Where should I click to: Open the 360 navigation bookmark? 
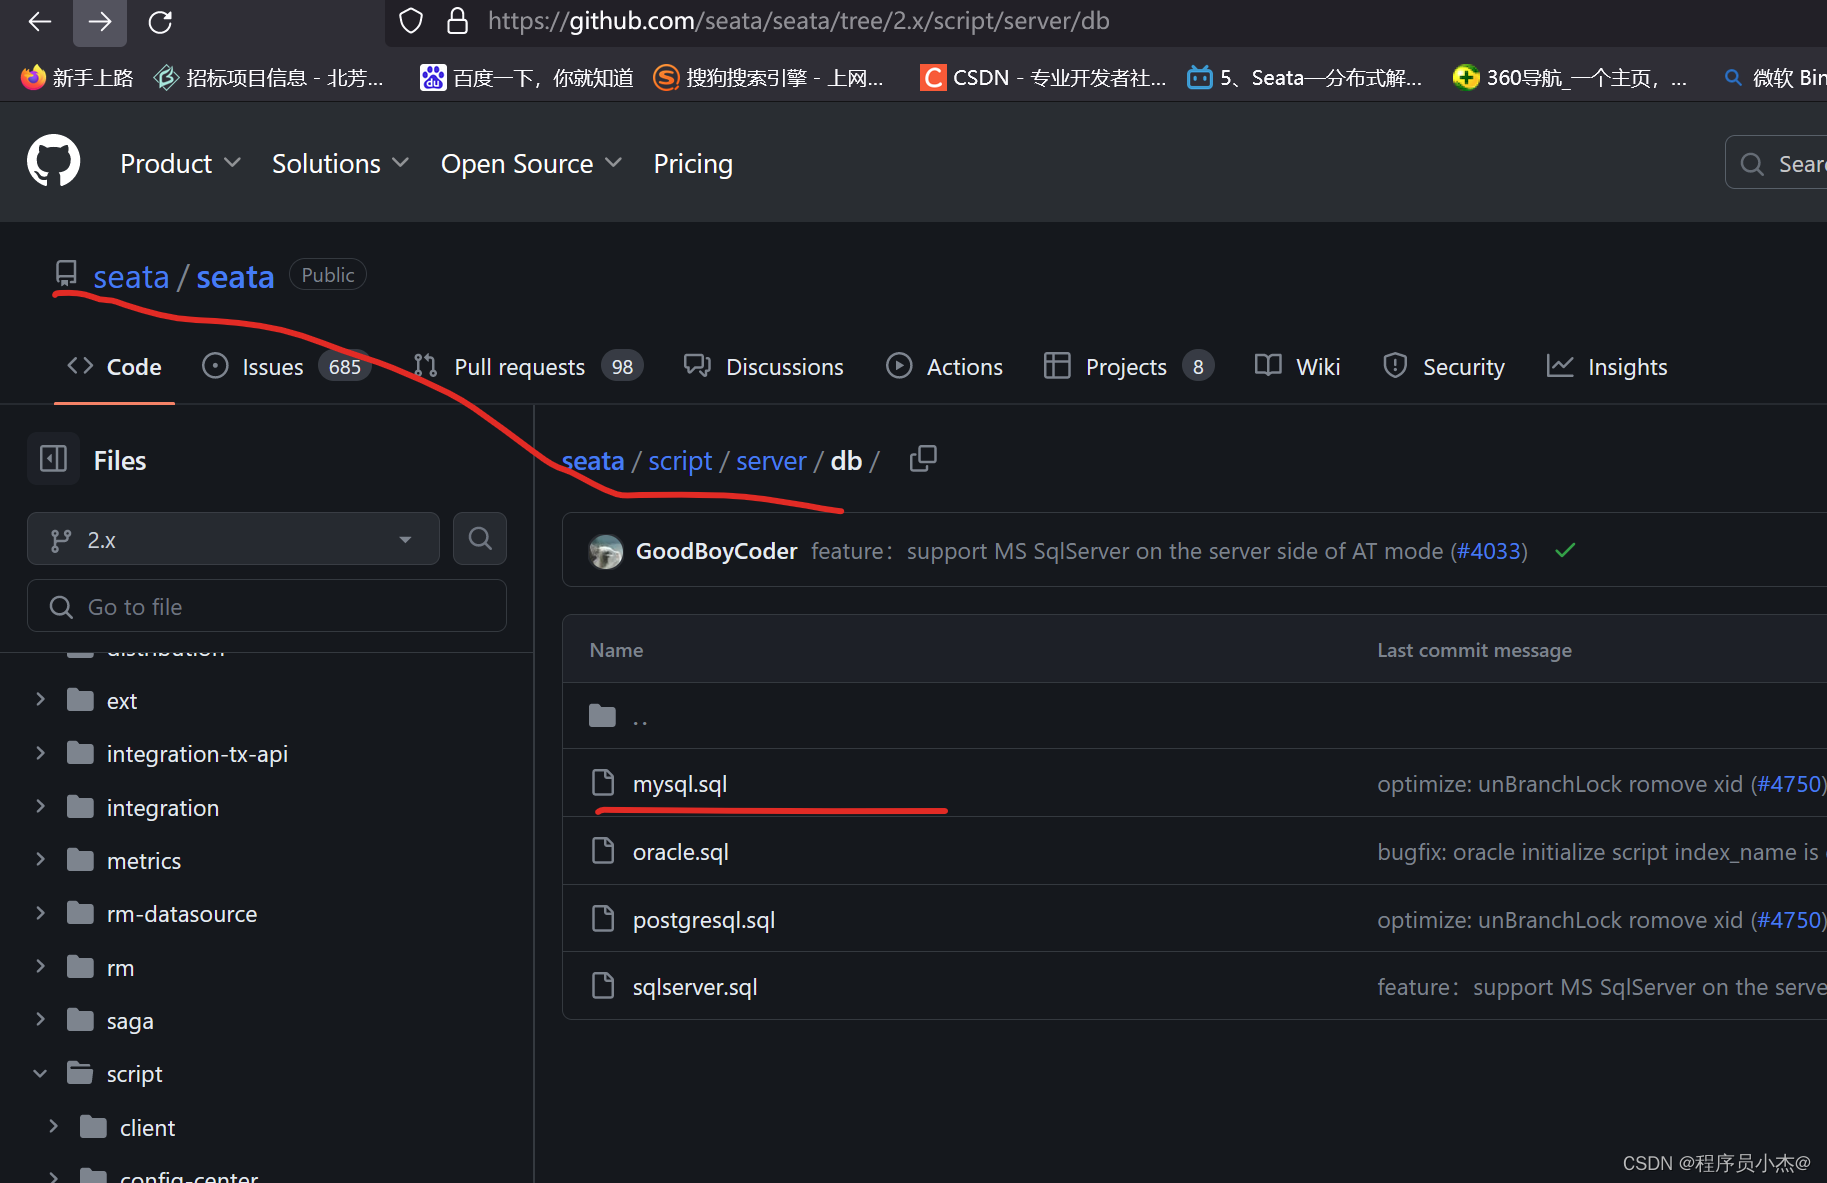(x=1569, y=77)
